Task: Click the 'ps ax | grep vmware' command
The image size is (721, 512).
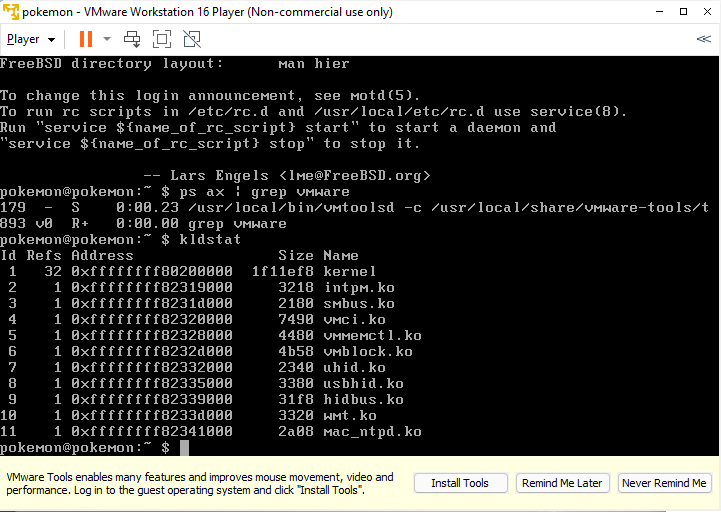Action: click(x=264, y=192)
